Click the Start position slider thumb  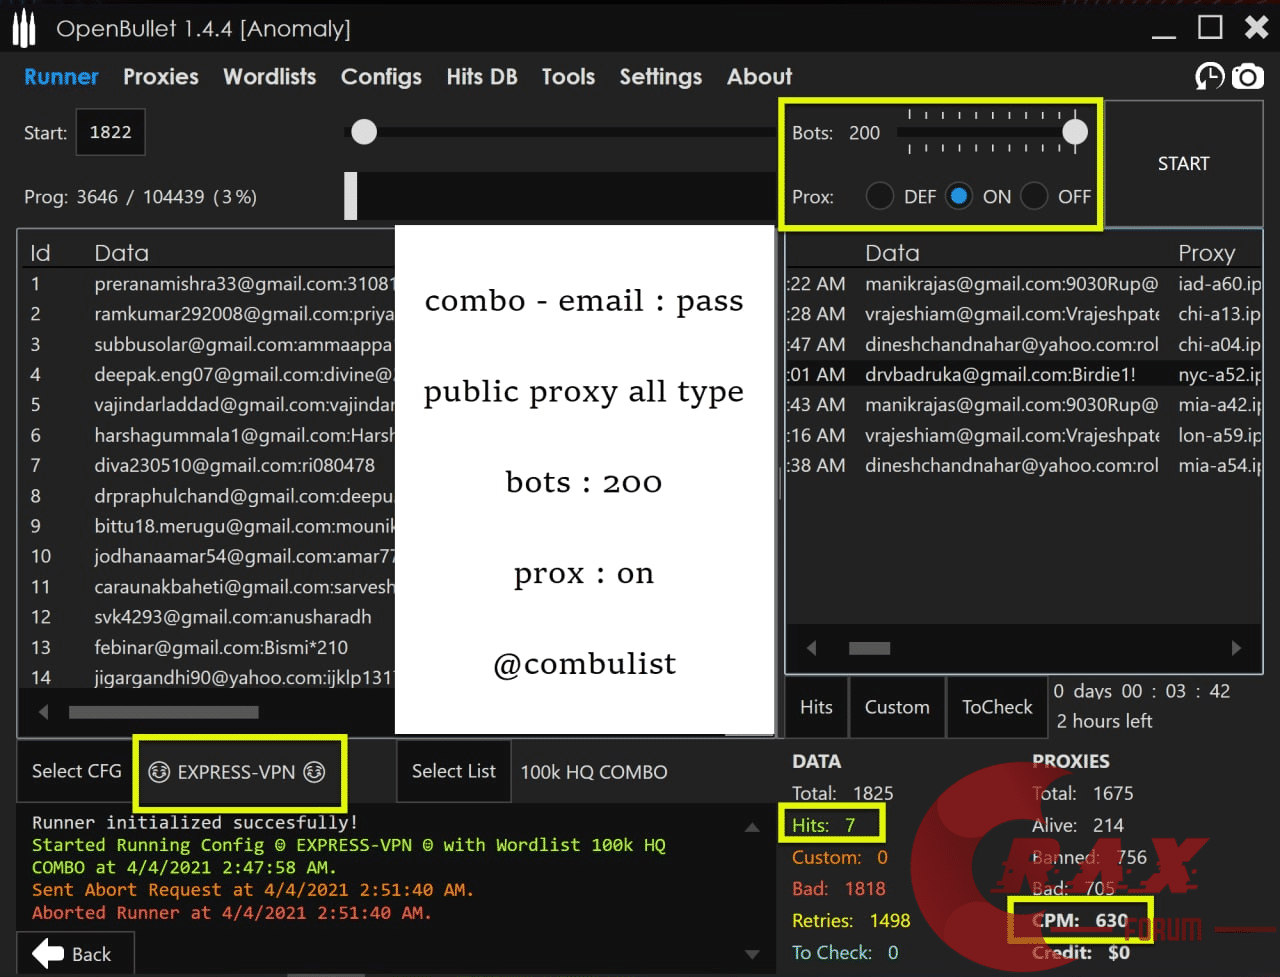pos(364,132)
